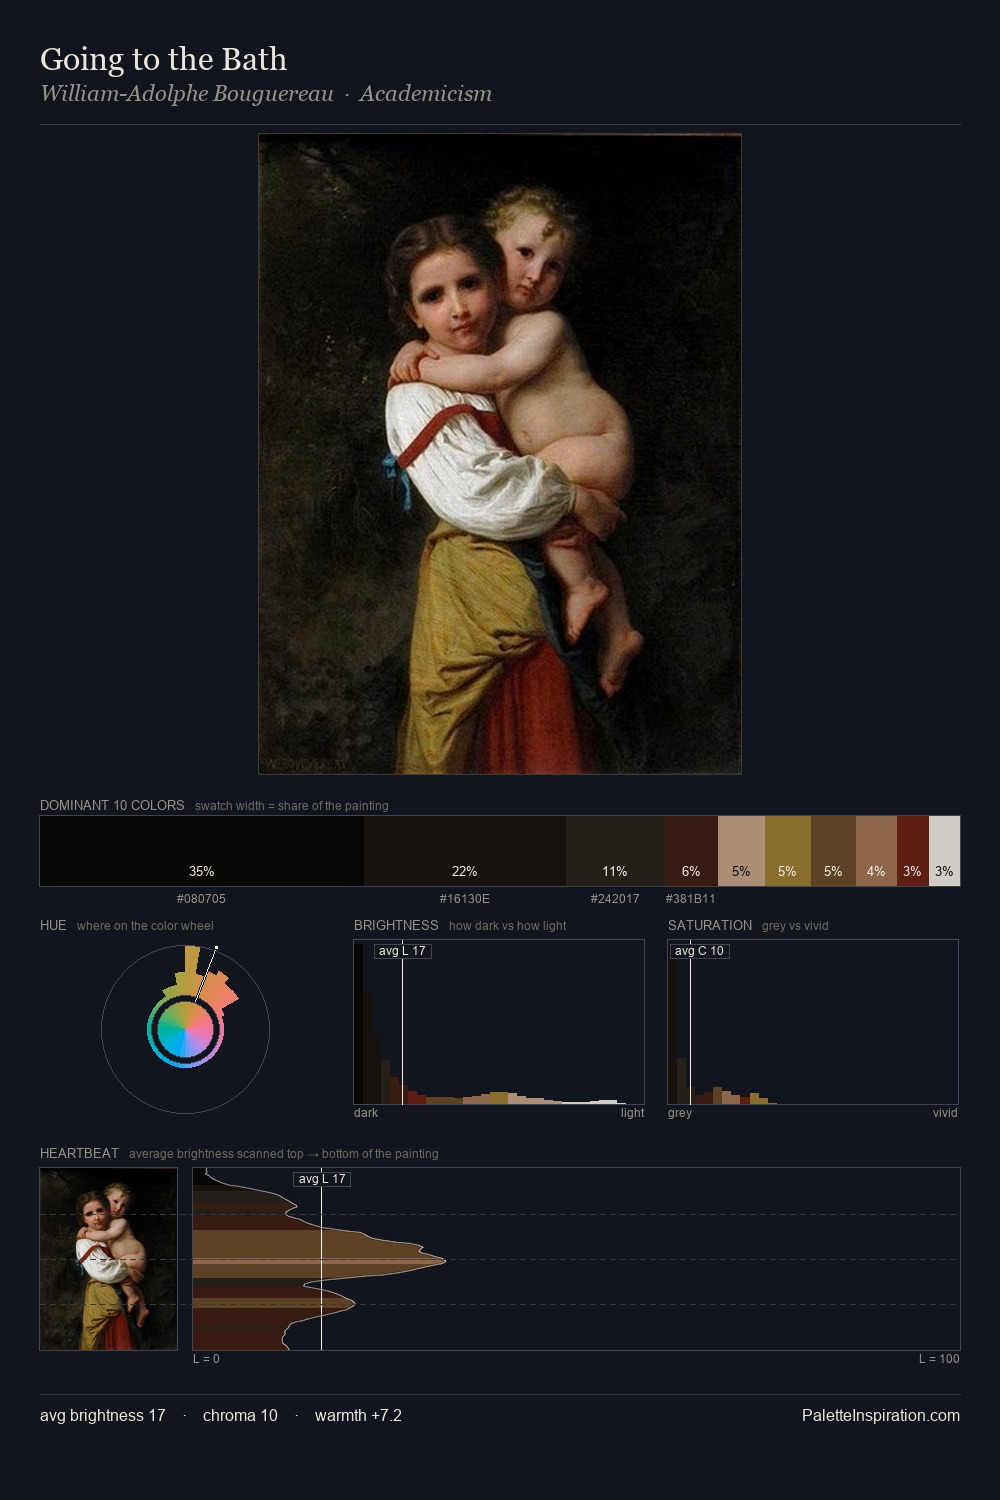Click the DOMINANT 10 COLORS heading
The image size is (1000, 1500).
pyautogui.click(x=112, y=805)
